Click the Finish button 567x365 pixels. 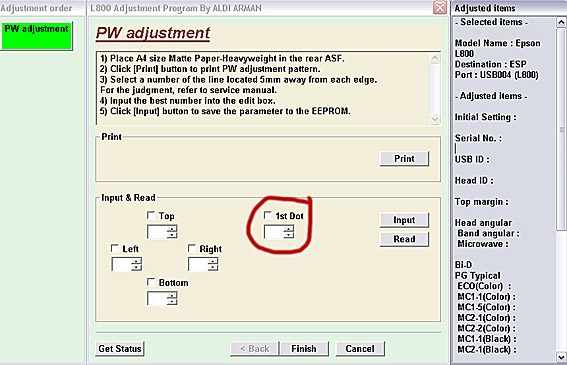tap(304, 349)
